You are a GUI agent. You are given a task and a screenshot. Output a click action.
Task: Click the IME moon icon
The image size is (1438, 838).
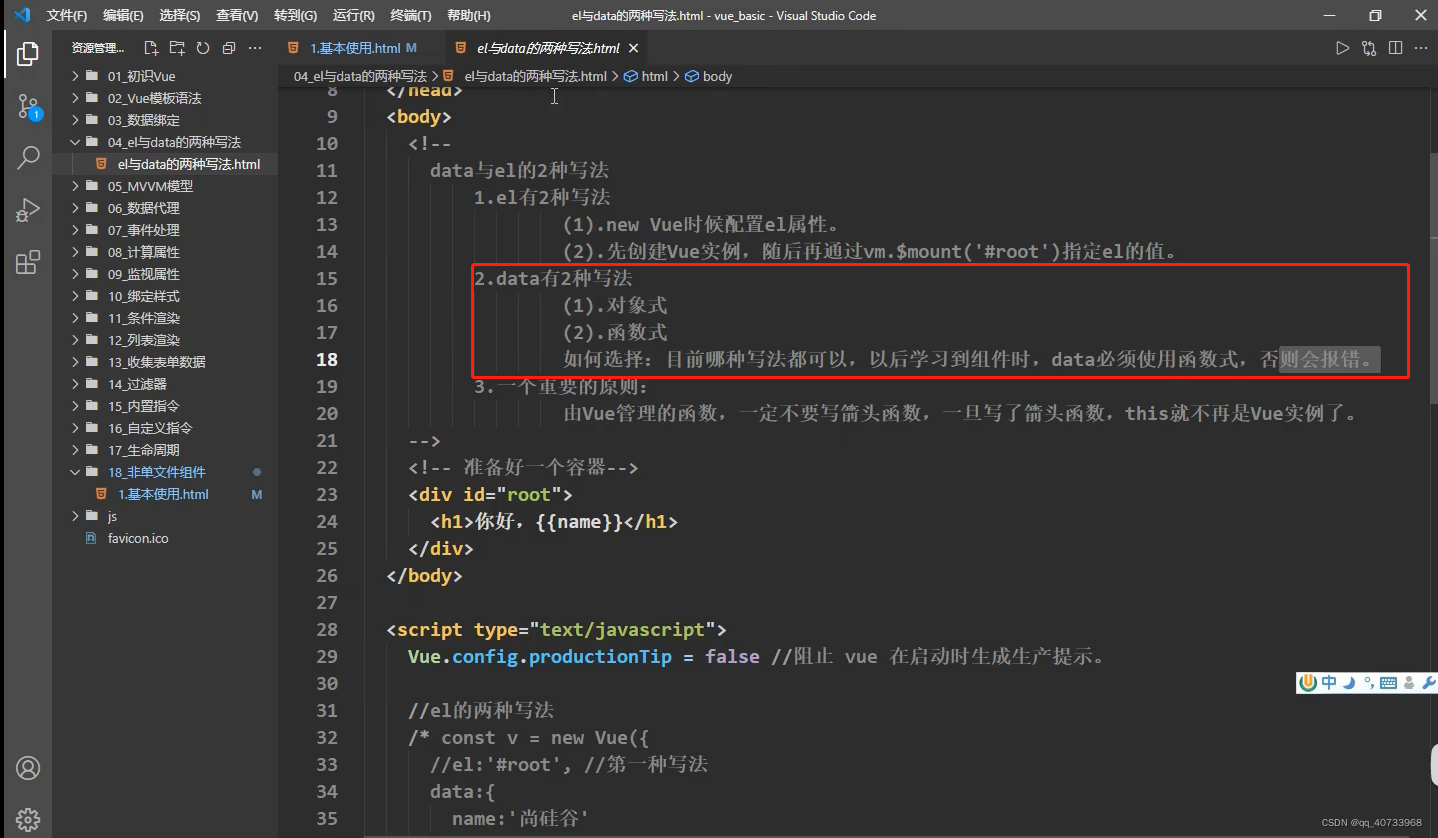point(1349,683)
